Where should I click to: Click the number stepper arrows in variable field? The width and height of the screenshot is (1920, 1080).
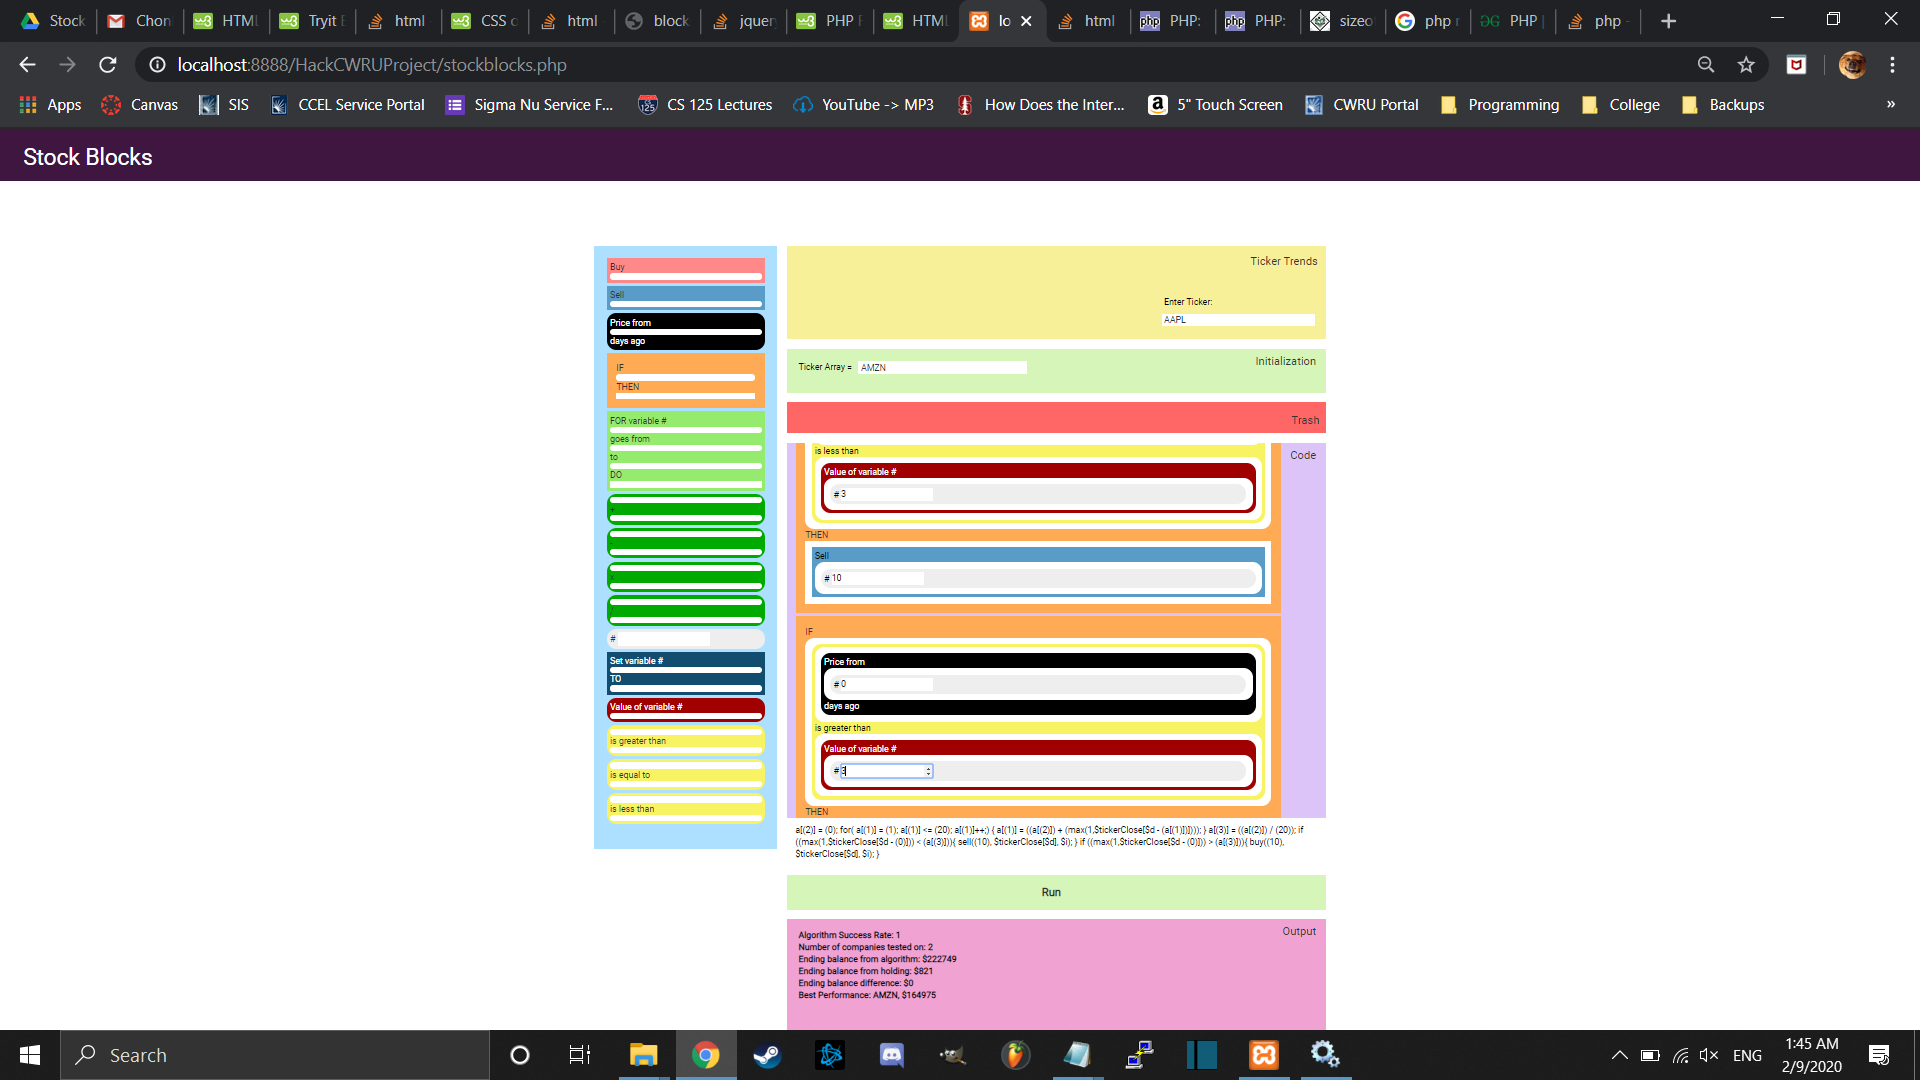click(x=929, y=771)
